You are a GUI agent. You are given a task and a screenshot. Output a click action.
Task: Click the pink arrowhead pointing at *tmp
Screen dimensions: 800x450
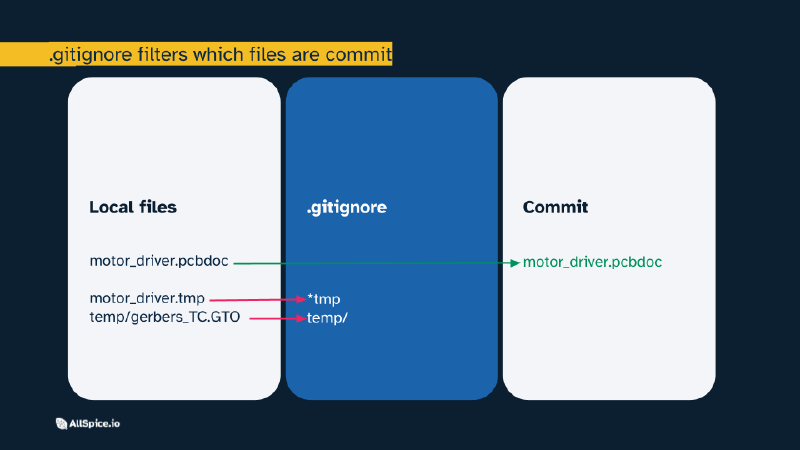[x=301, y=299]
